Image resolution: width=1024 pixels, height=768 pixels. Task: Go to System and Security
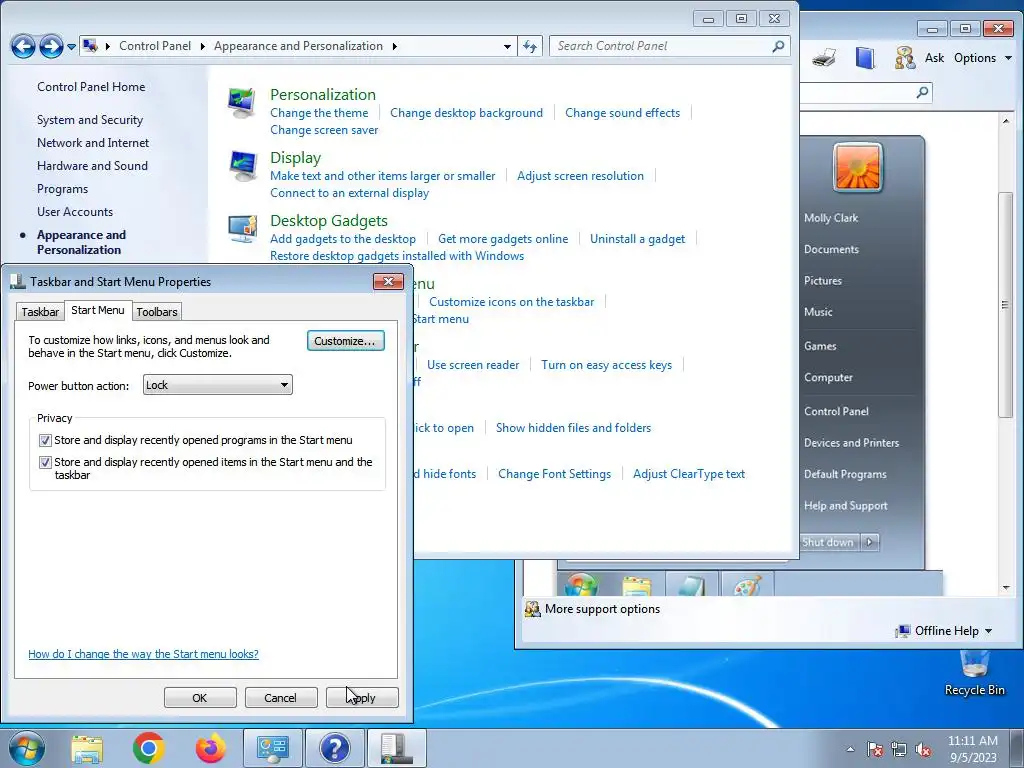(x=89, y=120)
